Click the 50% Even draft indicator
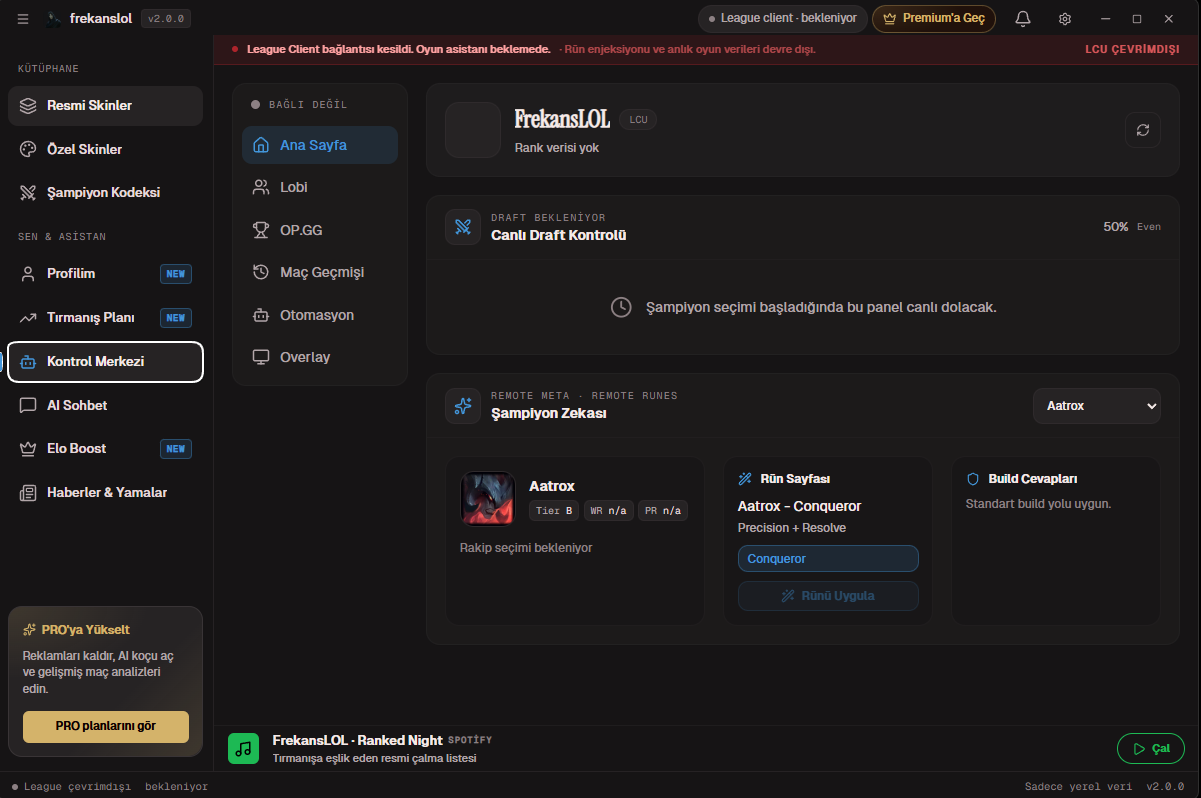The width and height of the screenshot is (1201, 798). click(x=1132, y=227)
